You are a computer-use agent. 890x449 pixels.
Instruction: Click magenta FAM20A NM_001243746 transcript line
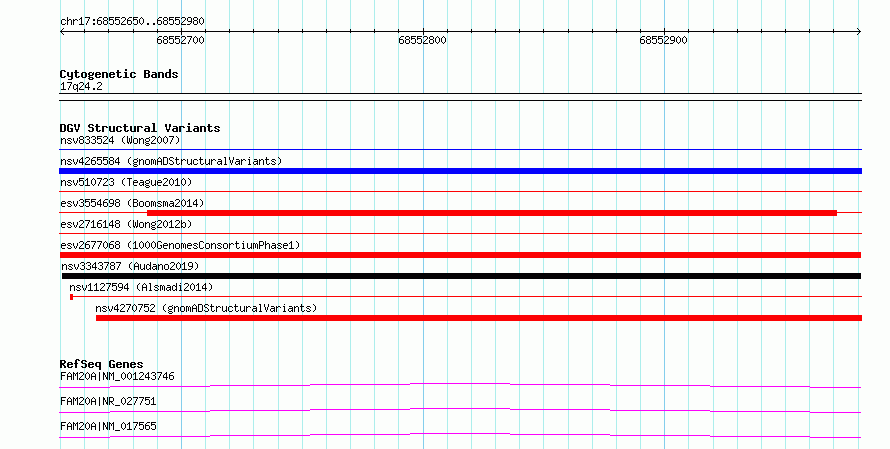460,385
